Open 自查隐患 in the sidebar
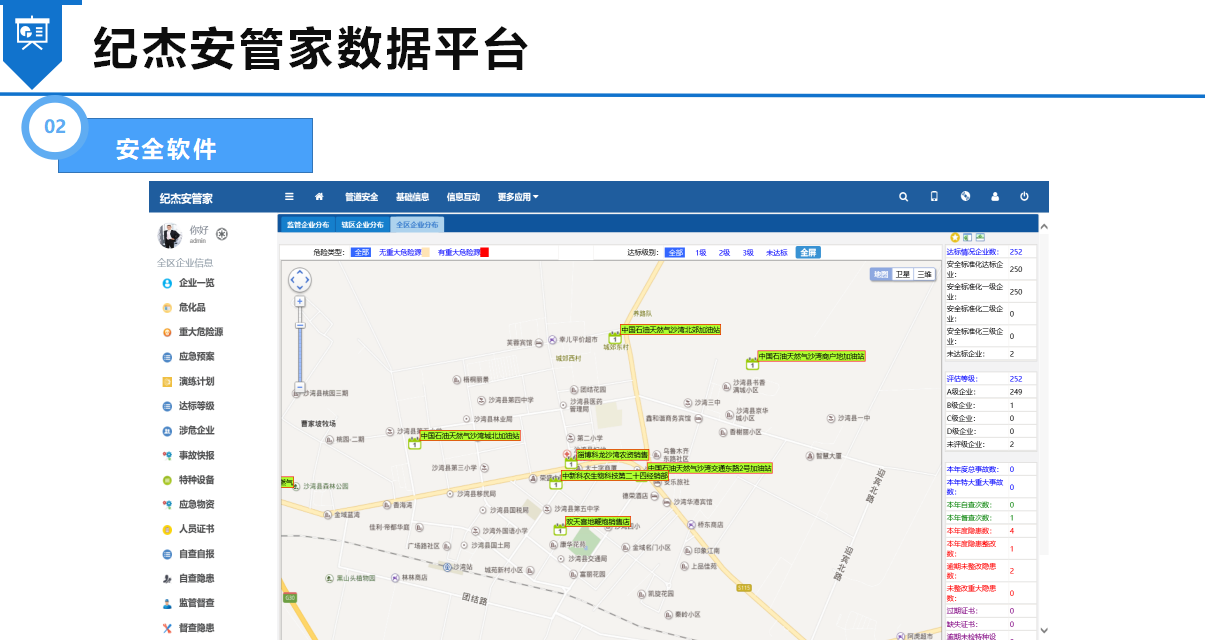Screen dimensions: 1205x644 (x=196, y=579)
